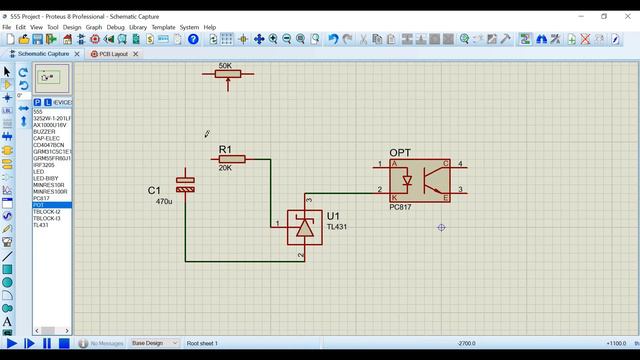Toggle grid display toolbar icon

point(227,39)
